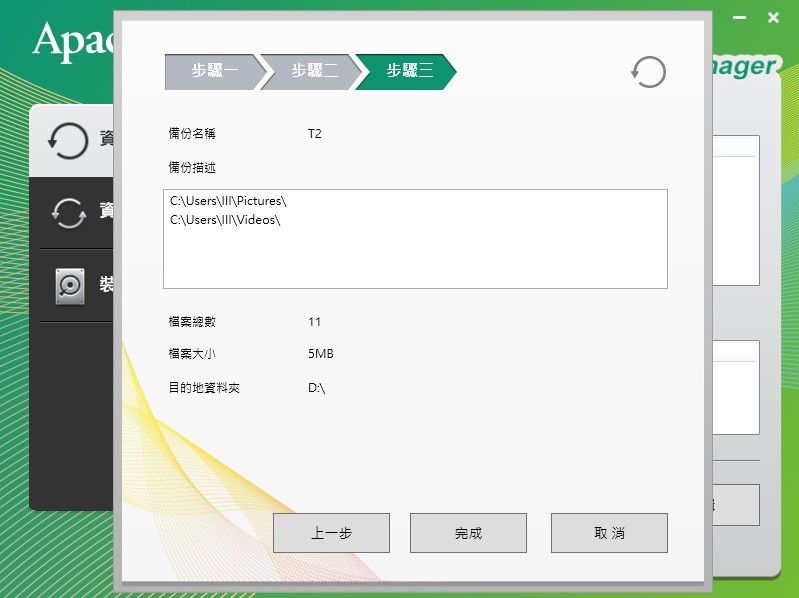Screen dimensions: 799x598
Task: Click the 目的地資料夾 label
Action: coord(204,388)
